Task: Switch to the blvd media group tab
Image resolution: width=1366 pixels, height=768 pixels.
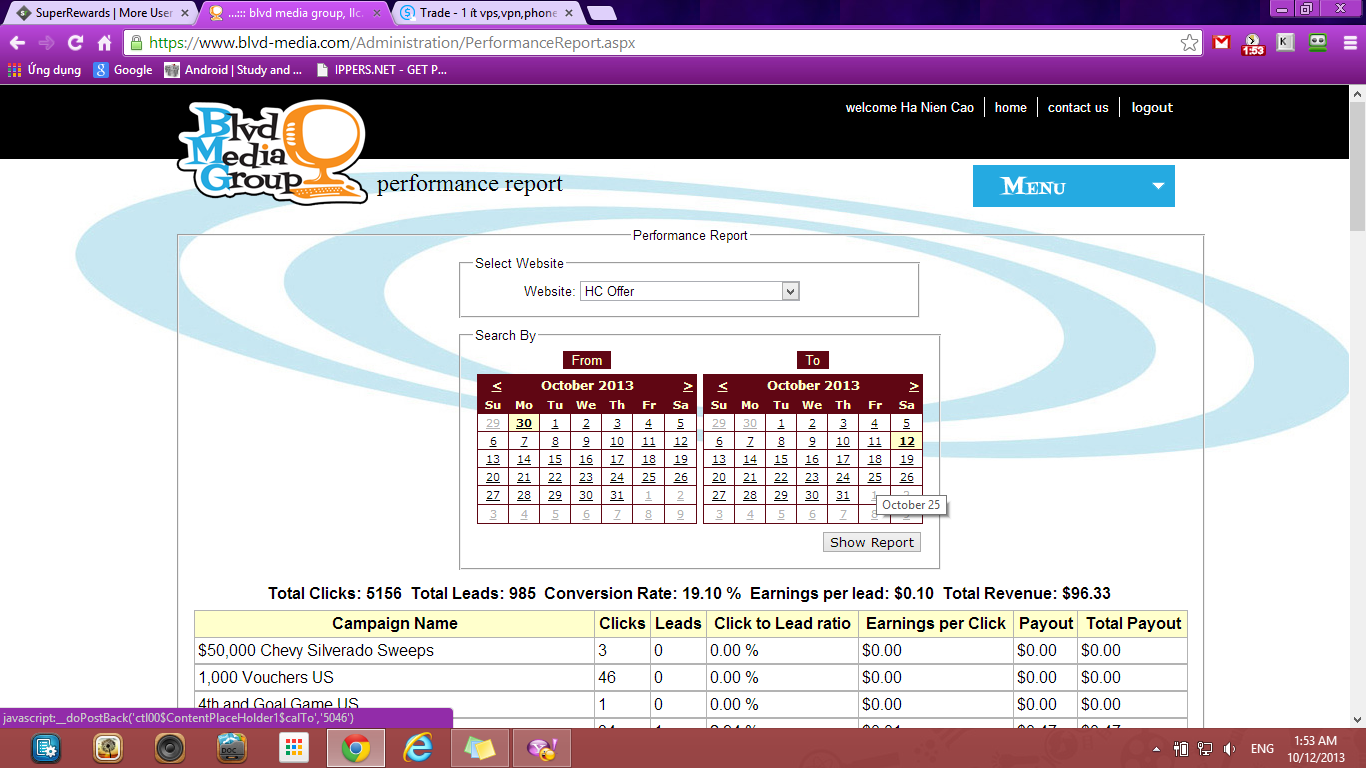Action: coord(295,13)
